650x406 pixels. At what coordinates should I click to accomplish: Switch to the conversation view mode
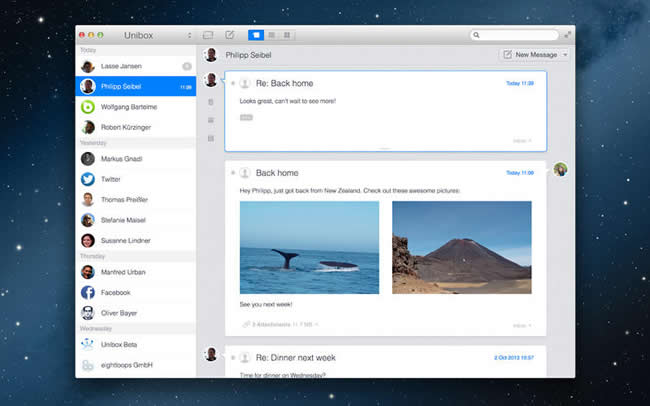(x=255, y=35)
